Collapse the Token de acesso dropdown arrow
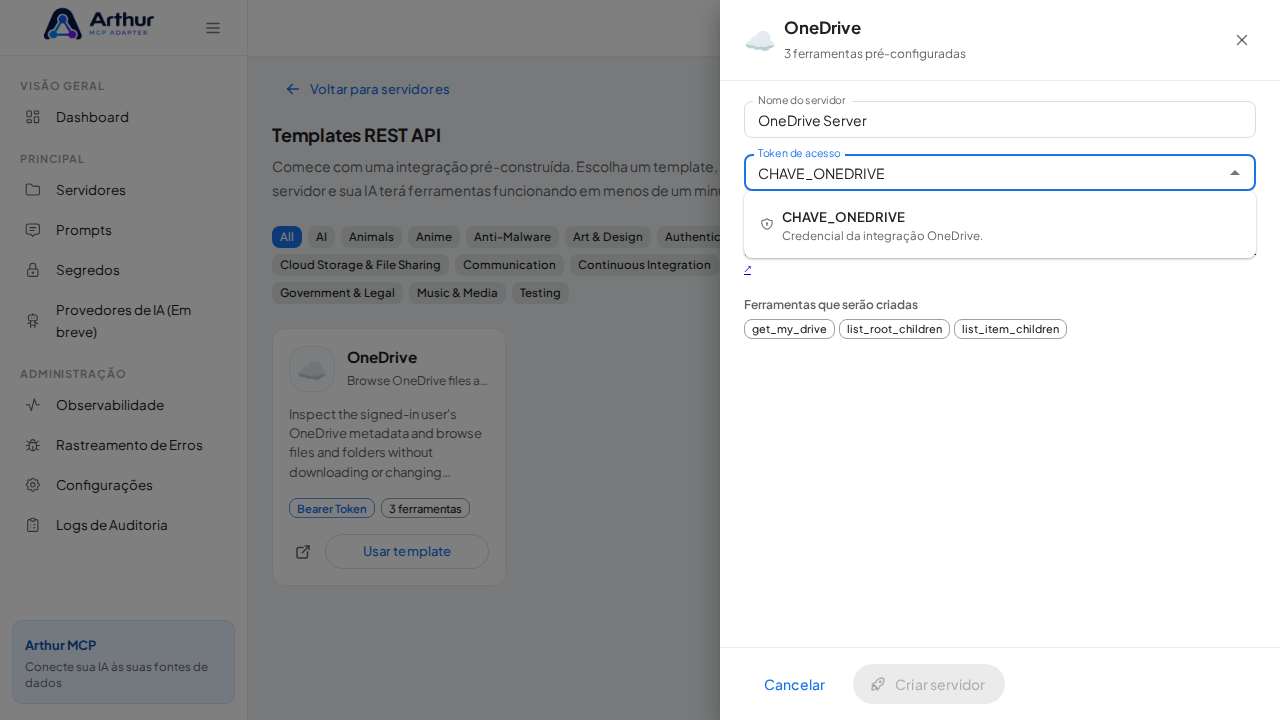The image size is (1280, 720). pyautogui.click(x=1235, y=173)
